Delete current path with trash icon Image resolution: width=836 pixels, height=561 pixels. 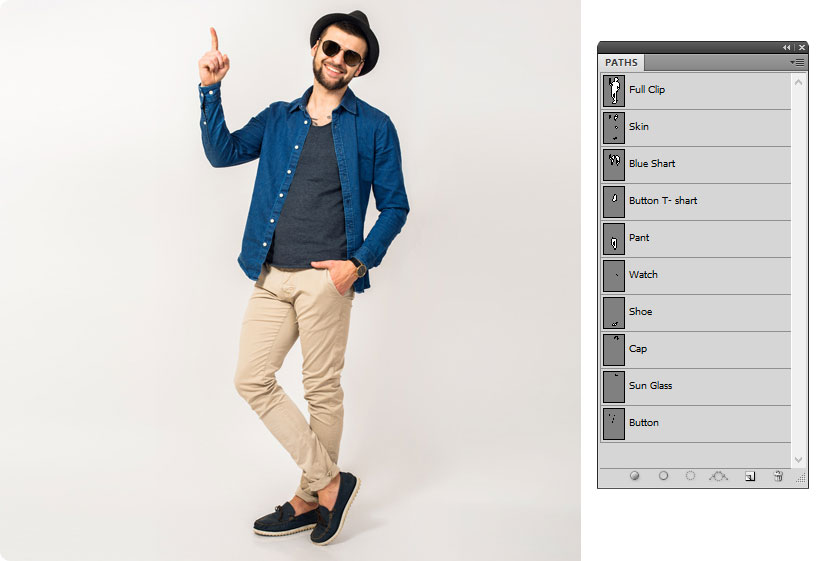778,477
